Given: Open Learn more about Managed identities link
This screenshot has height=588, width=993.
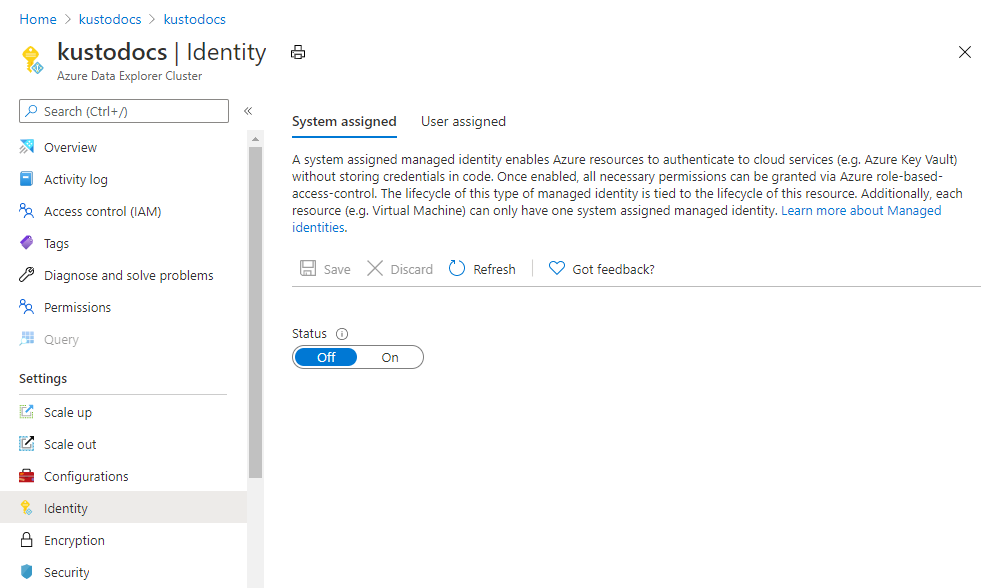Looking at the screenshot, I should click(860, 211).
